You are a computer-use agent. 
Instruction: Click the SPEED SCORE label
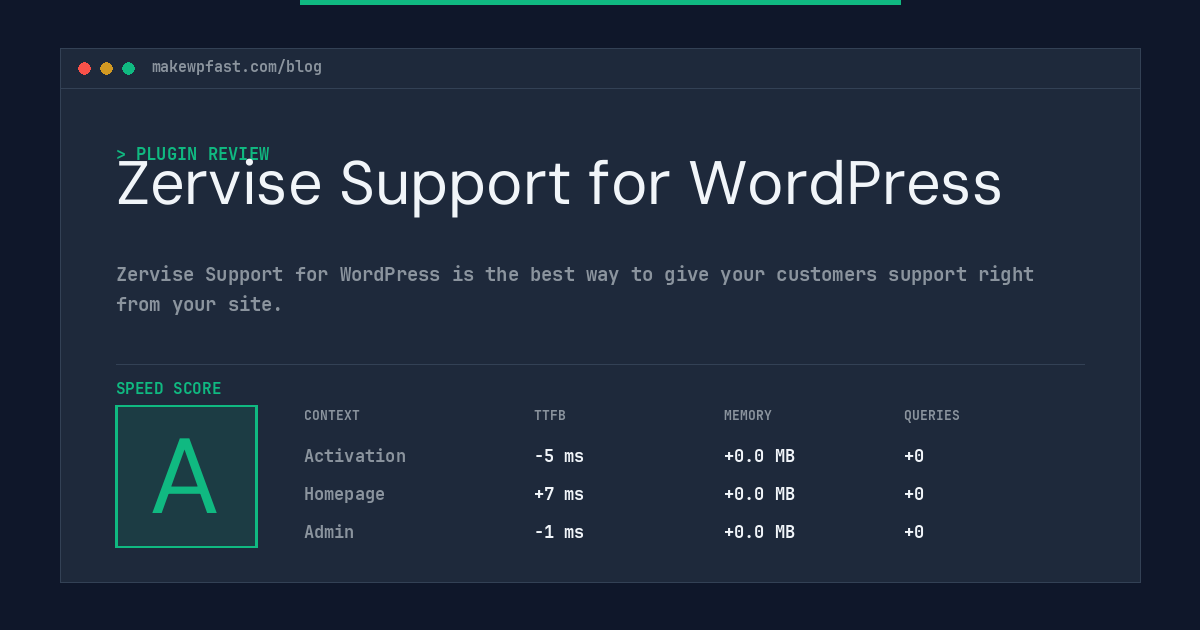tap(169, 389)
